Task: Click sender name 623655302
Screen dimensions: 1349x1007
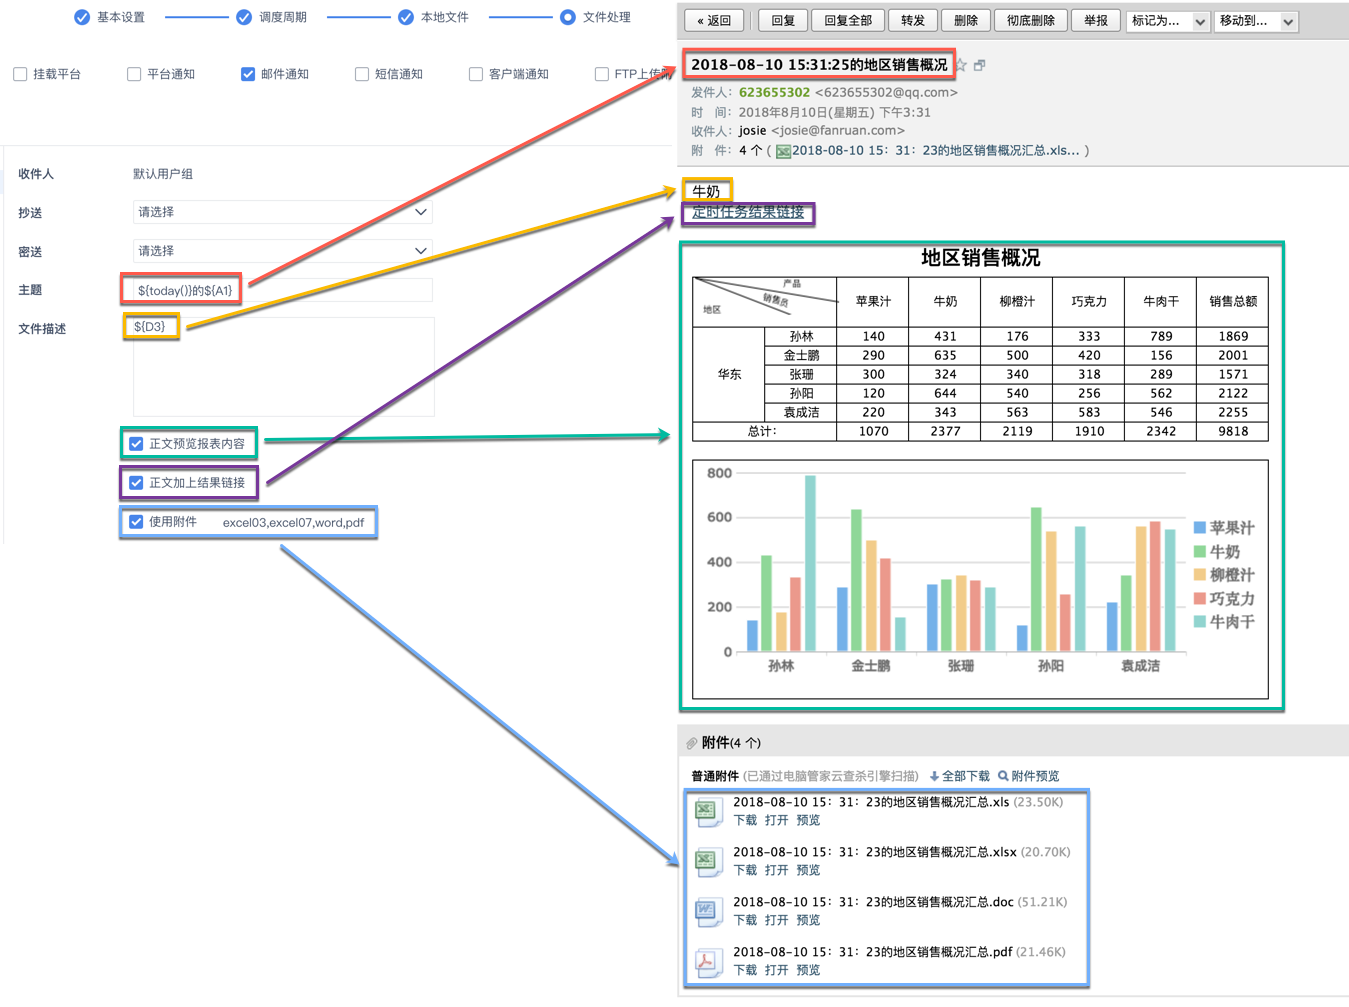Action: (x=774, y=92)
